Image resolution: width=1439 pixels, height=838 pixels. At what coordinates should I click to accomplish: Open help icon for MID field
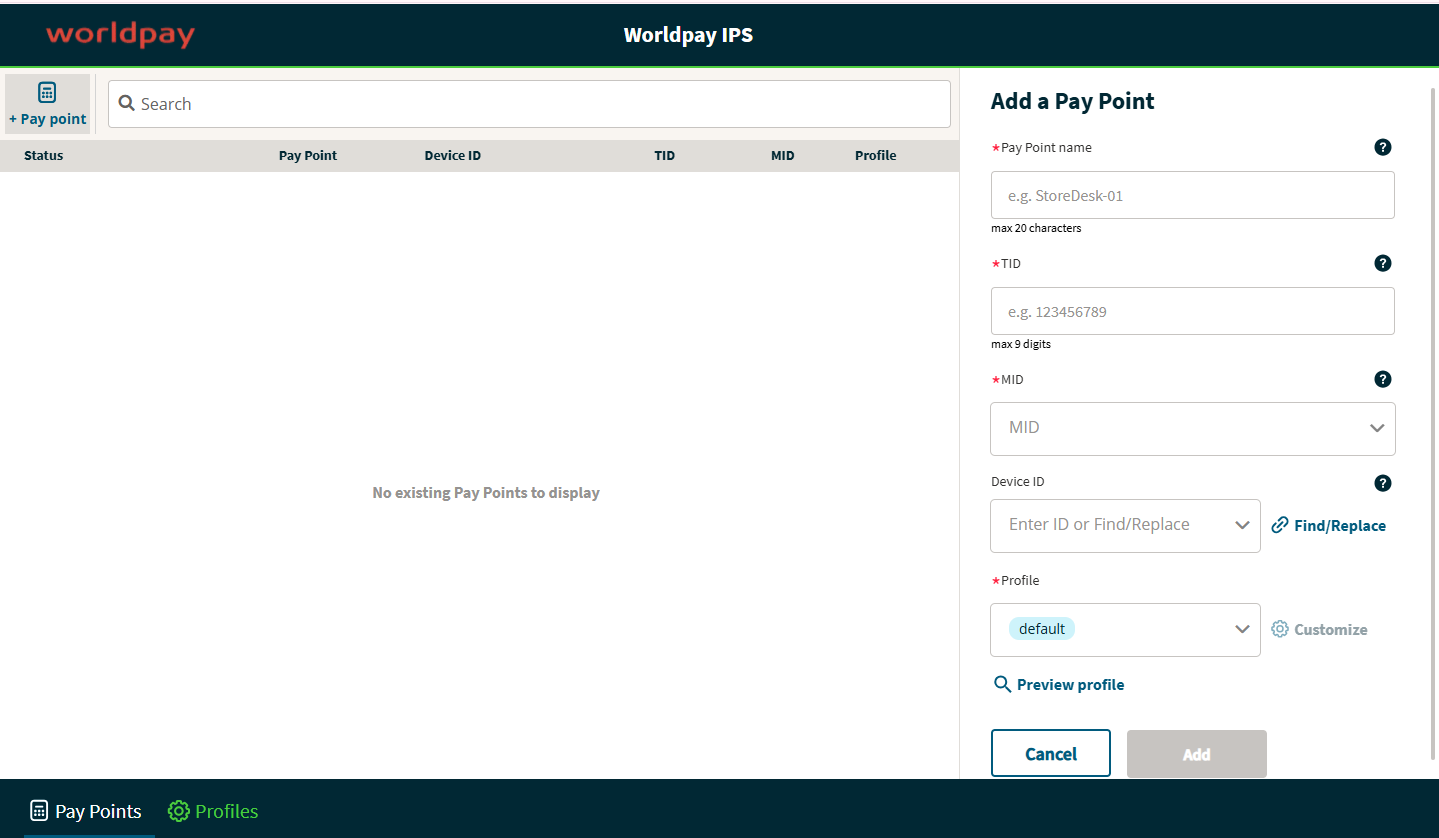point(1382,380)
